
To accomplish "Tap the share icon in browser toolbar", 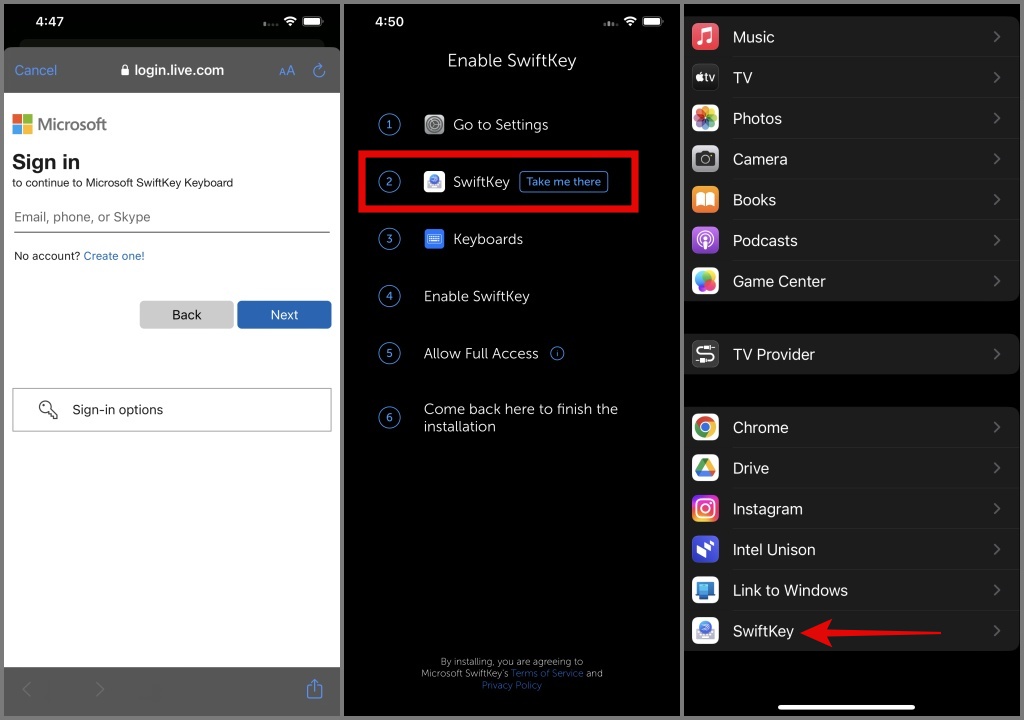I will click(x=315, y=689).
